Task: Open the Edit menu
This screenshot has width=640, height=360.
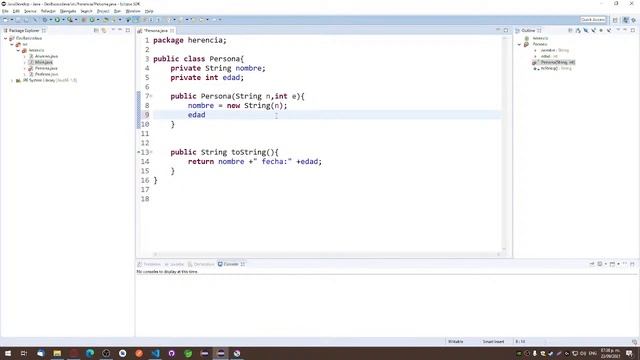Action: click(16, 11)
